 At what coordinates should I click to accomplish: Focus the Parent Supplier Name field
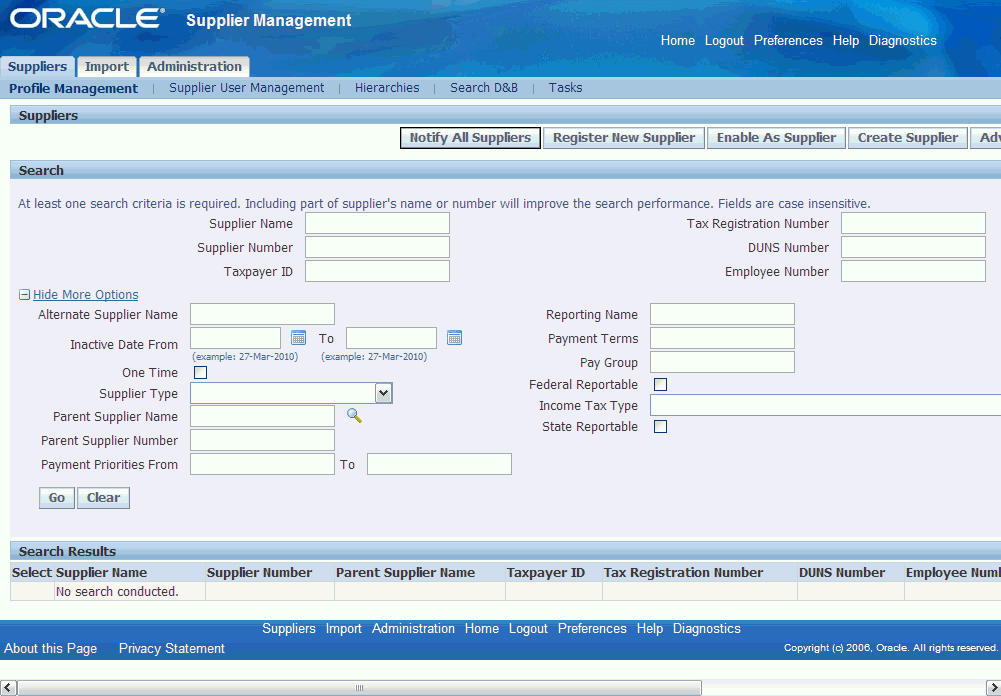click(262, 416)
